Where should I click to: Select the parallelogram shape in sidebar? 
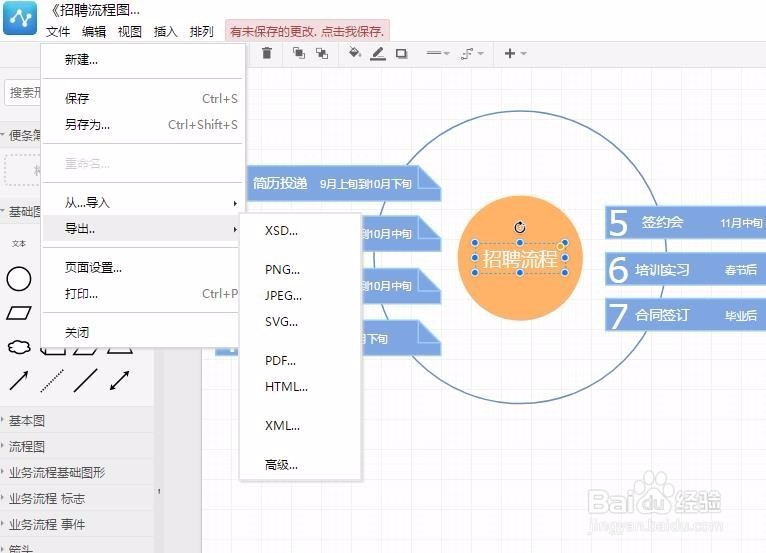[x=19, y=313]
